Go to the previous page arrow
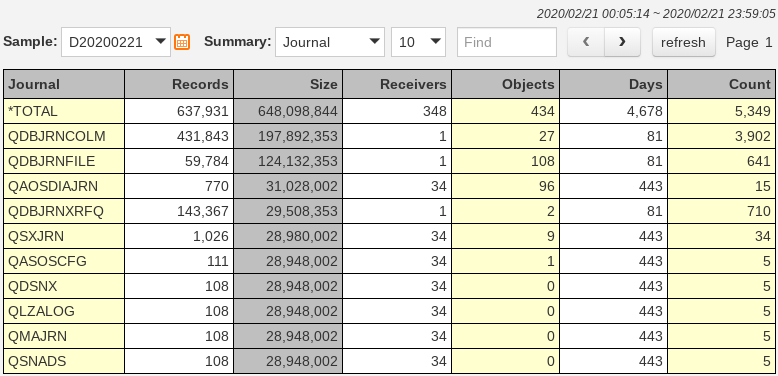 click(x=586, y=42)
